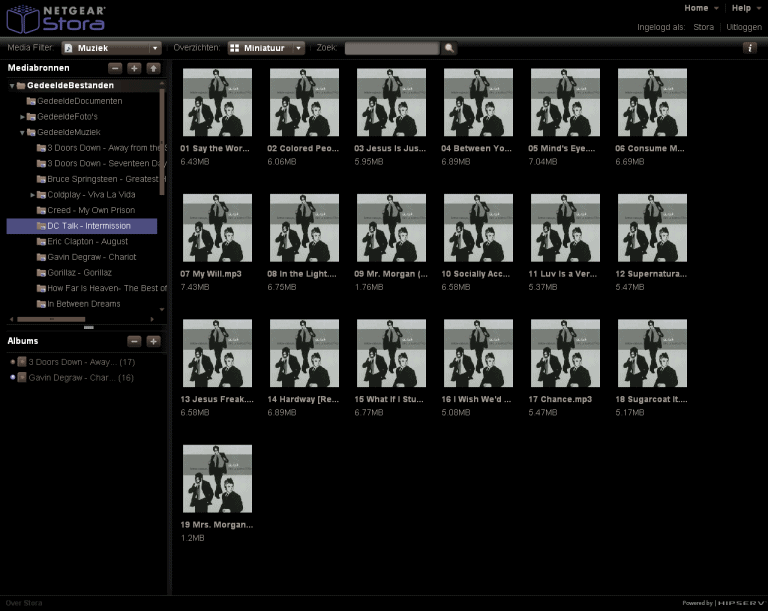This screenshot has height=611, width=768.
Task: Click the Uitloggen link
Action: tap(744, 27)
